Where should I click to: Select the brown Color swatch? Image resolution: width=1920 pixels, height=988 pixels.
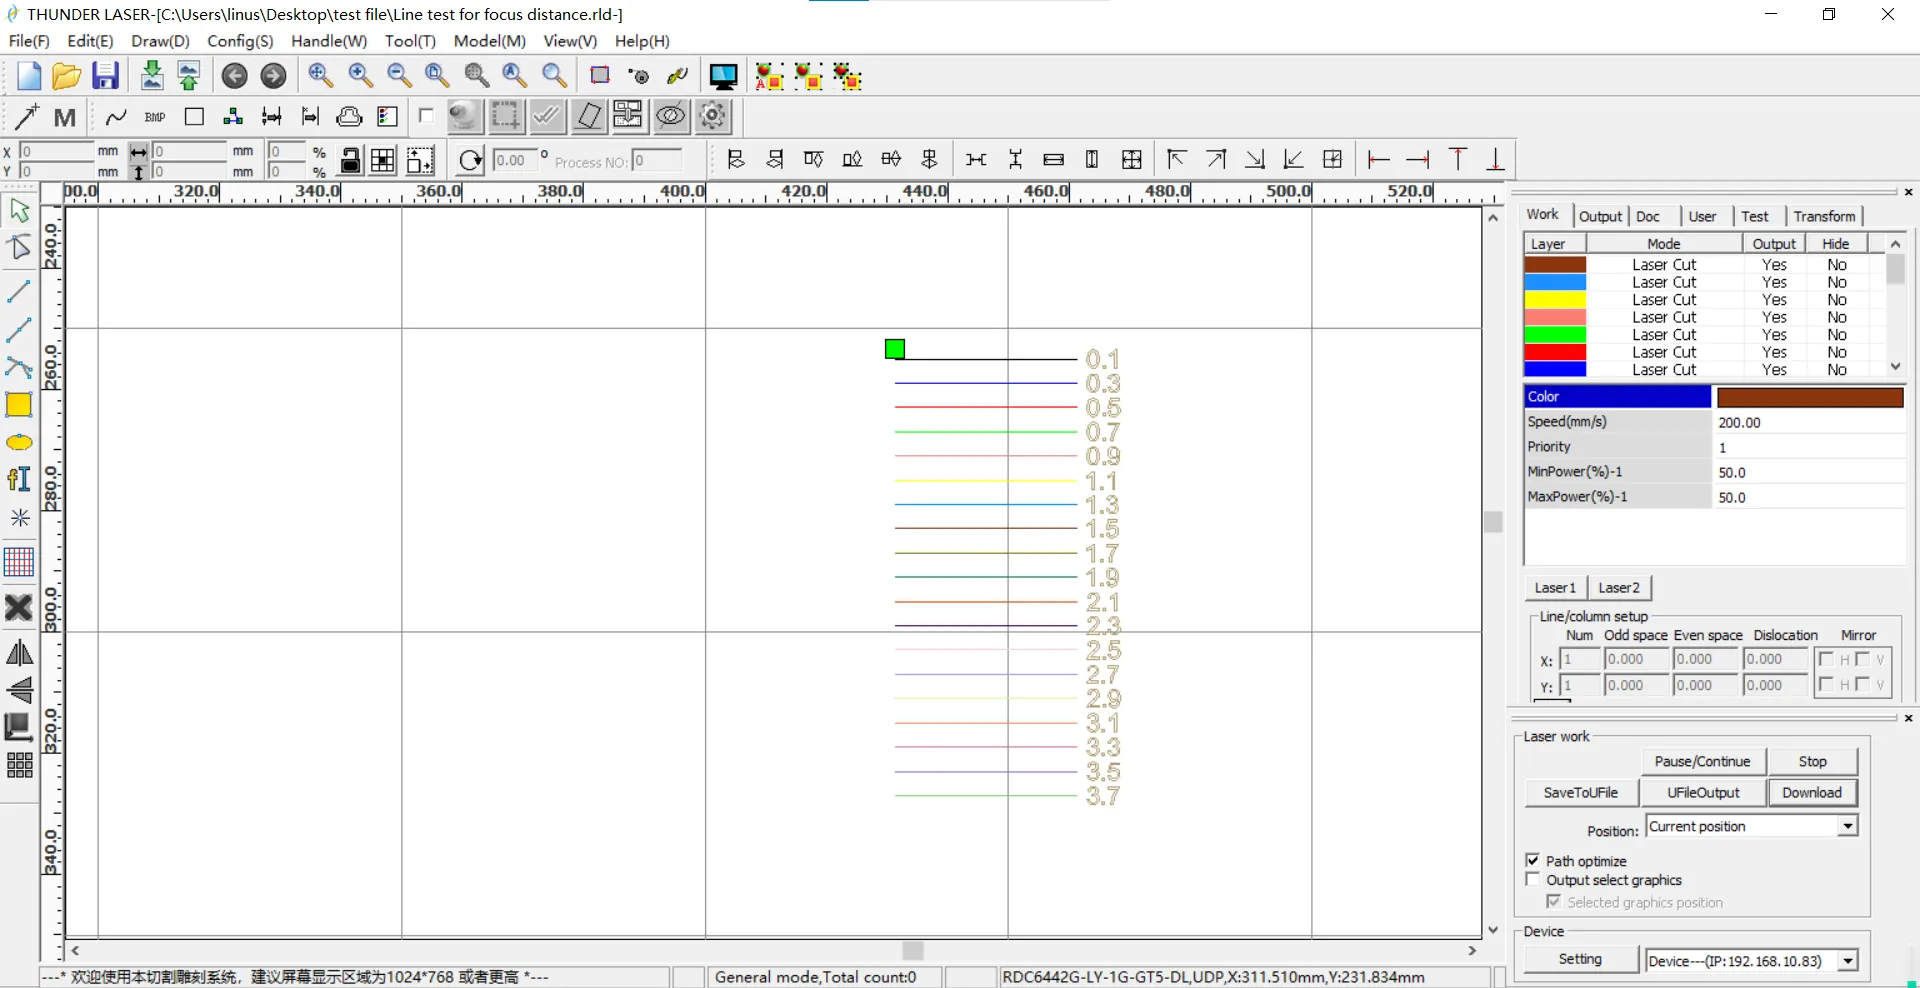coord(1809,397)
